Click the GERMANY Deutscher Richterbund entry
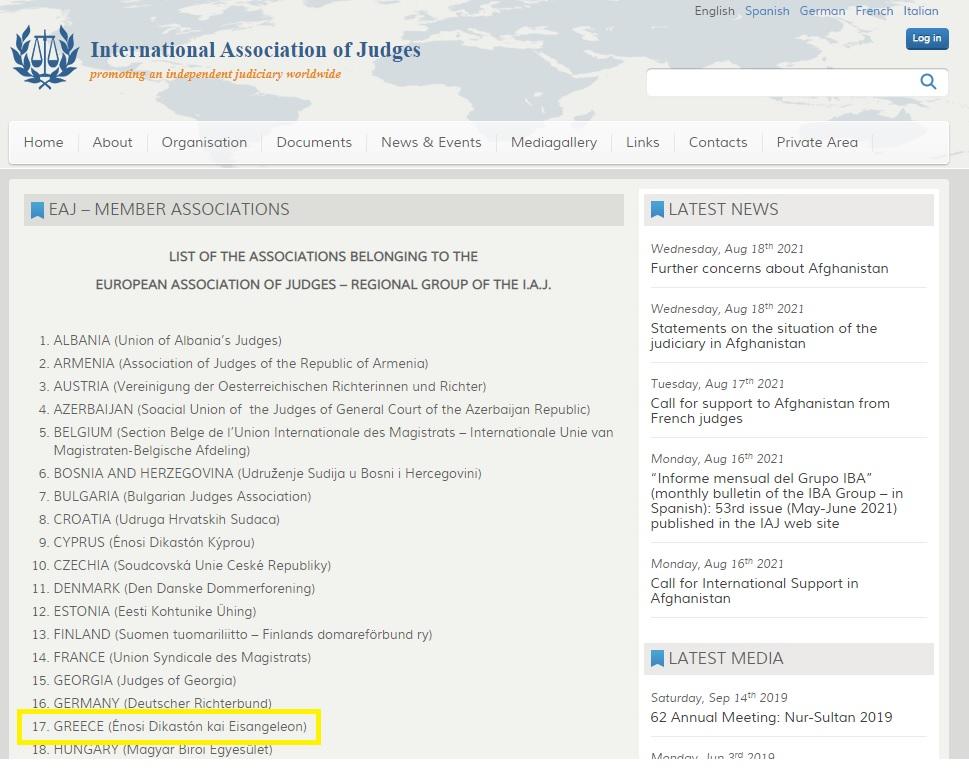Screen dimensions: 969x770 163,703
